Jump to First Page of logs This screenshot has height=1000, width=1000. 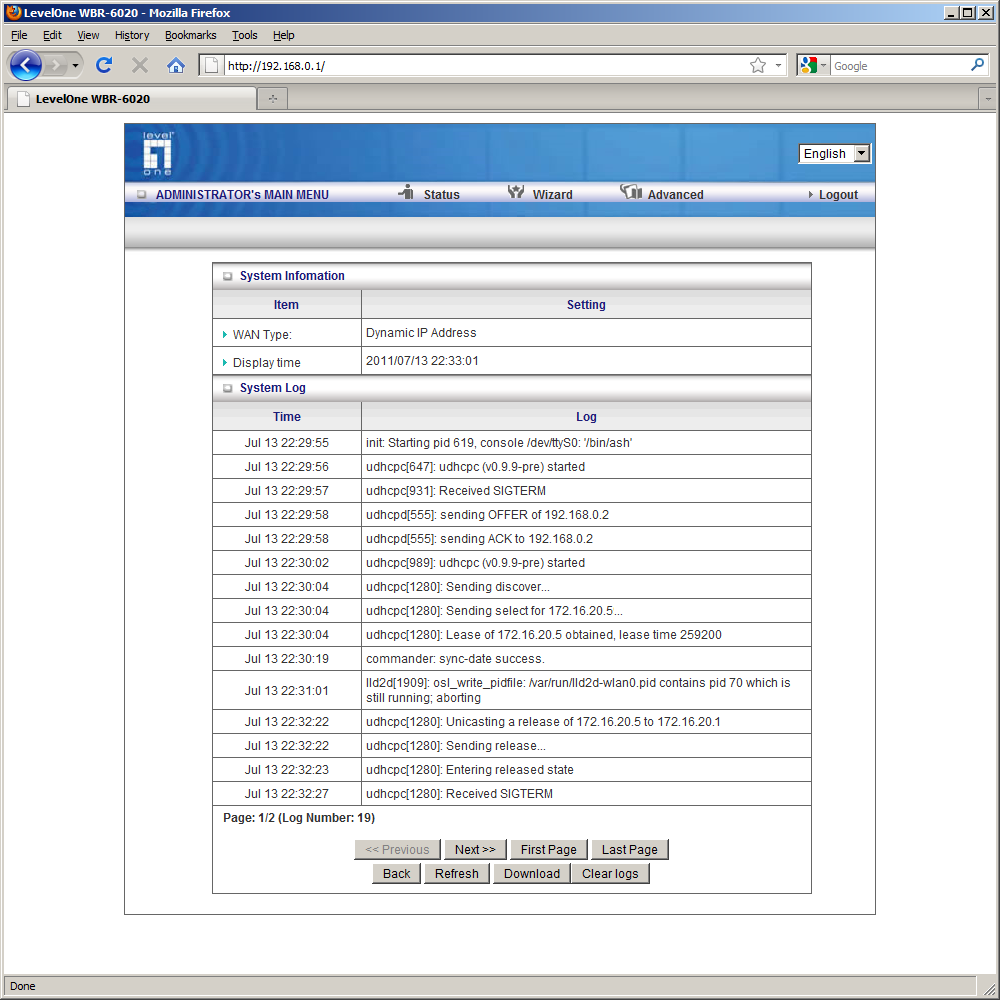(x=548, y=849)
